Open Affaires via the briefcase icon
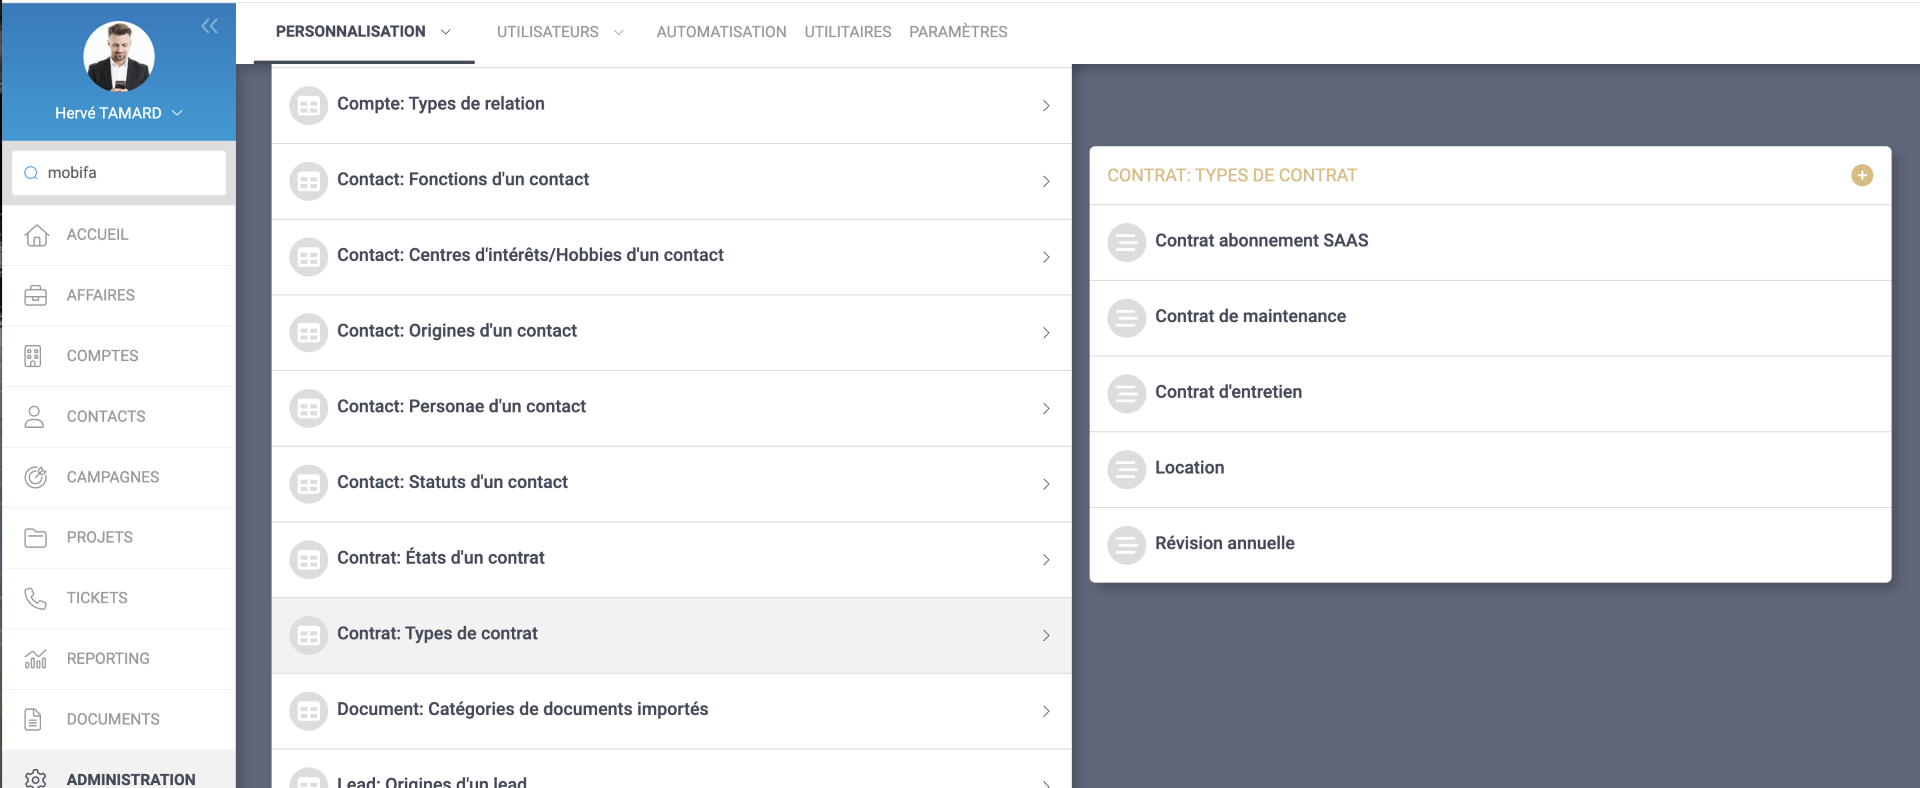Screen dimensions: 1920x788 [x=36, y=296]
